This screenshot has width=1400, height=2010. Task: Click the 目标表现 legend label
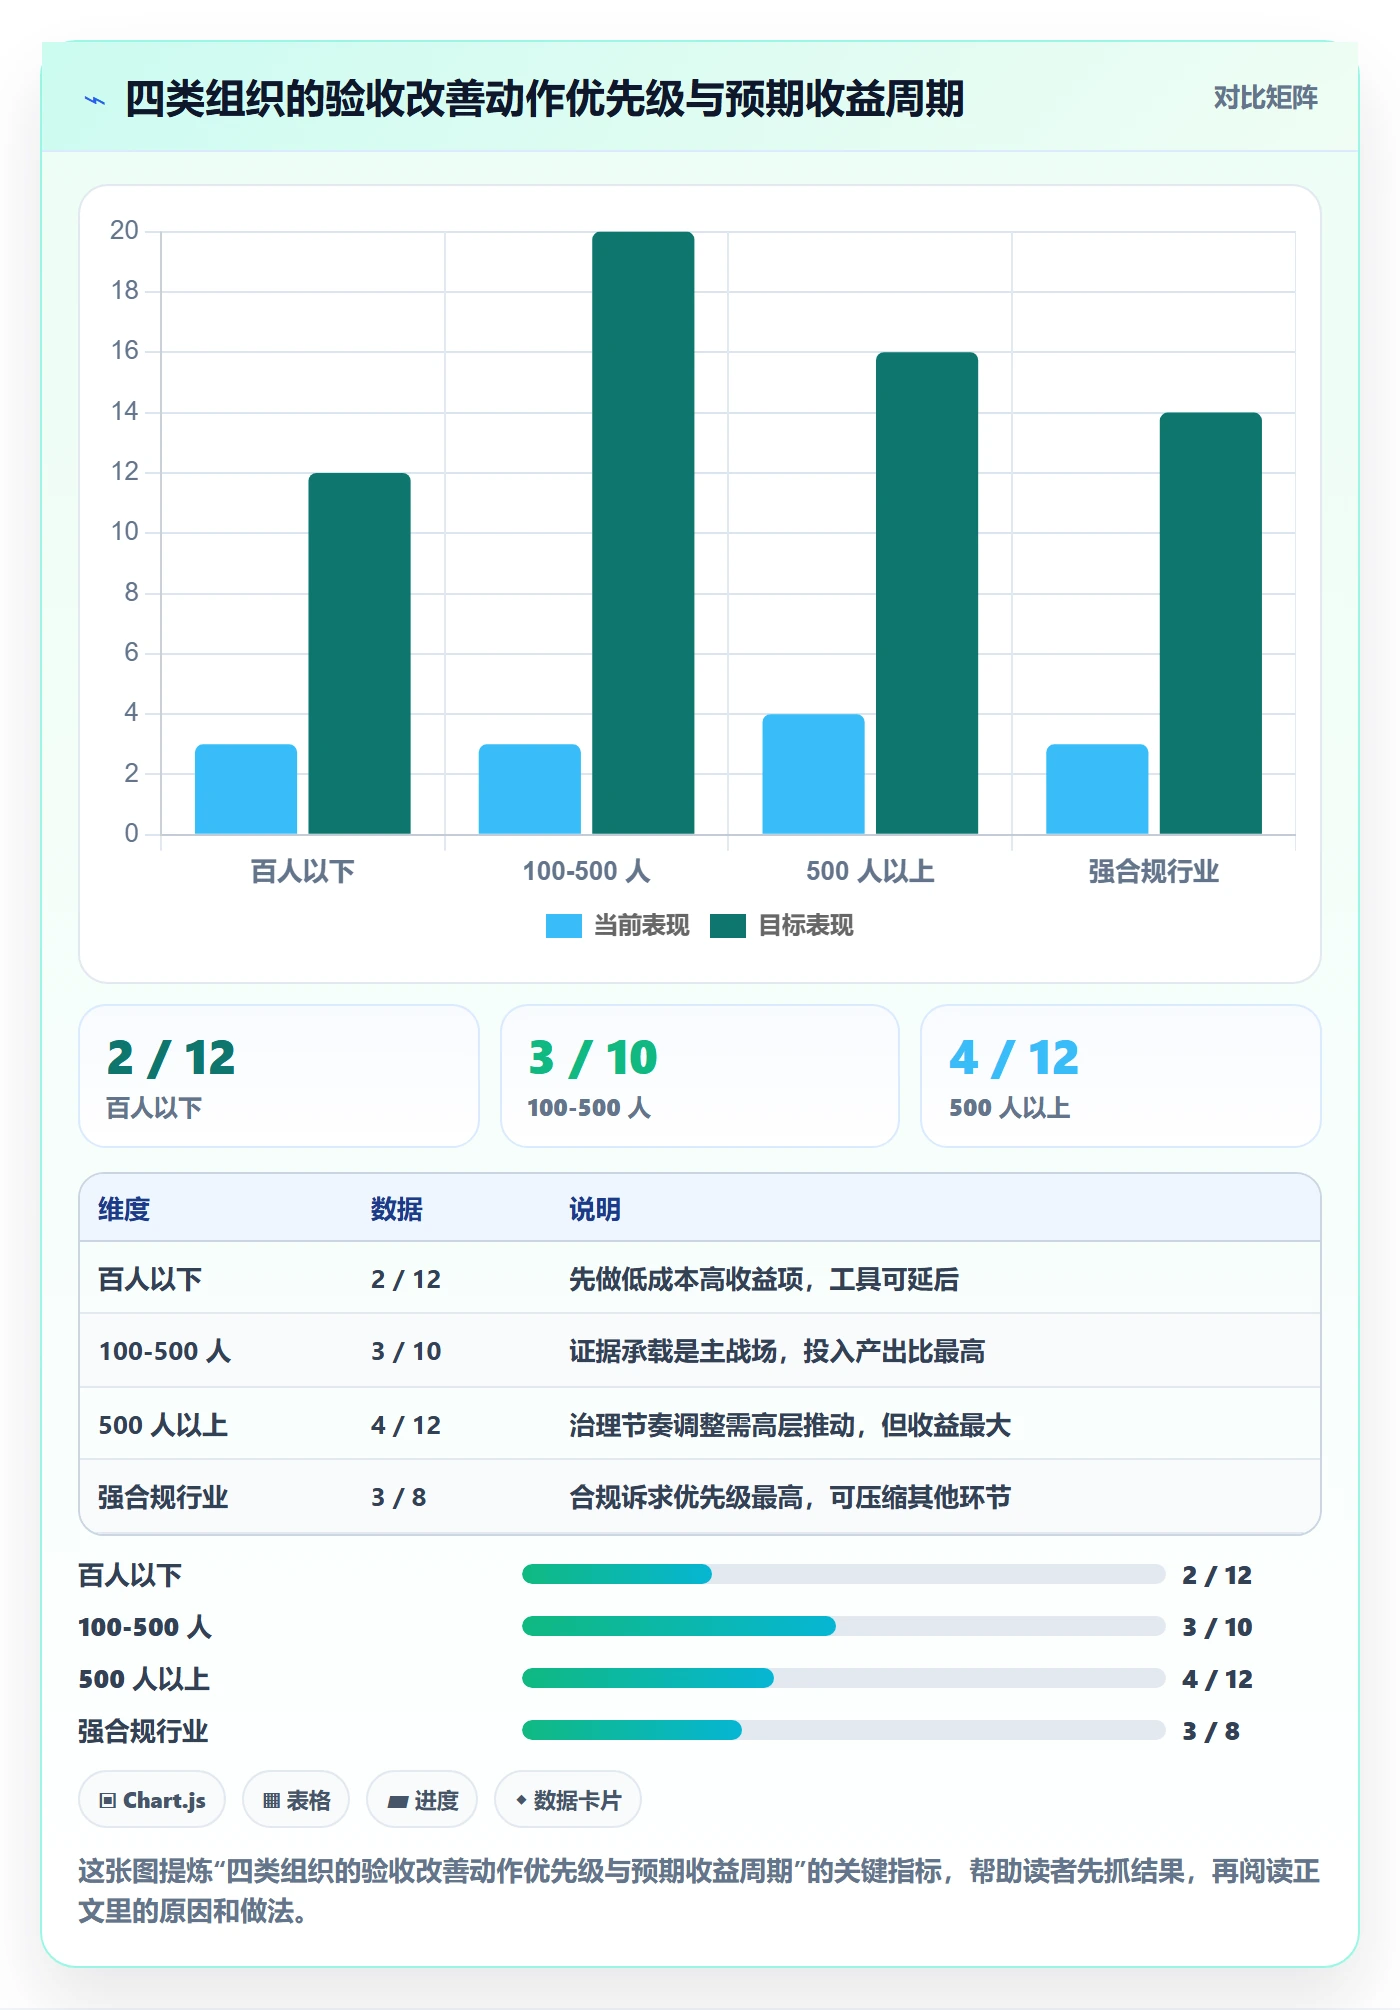click(805, 926)
